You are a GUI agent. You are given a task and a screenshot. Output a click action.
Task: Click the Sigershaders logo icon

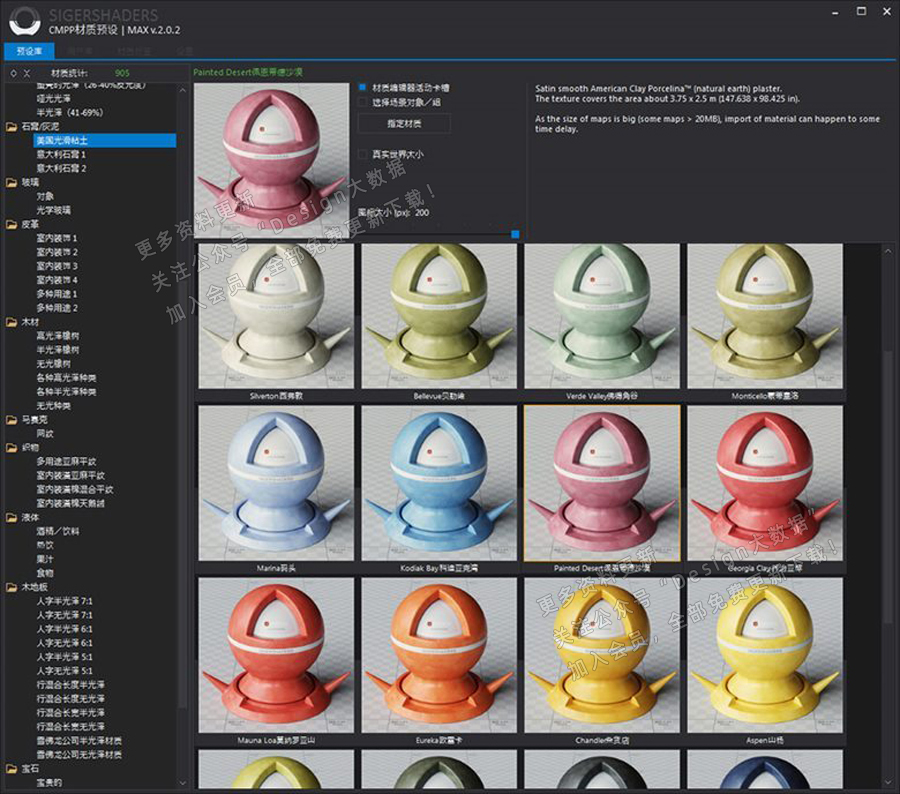(24, 20)
